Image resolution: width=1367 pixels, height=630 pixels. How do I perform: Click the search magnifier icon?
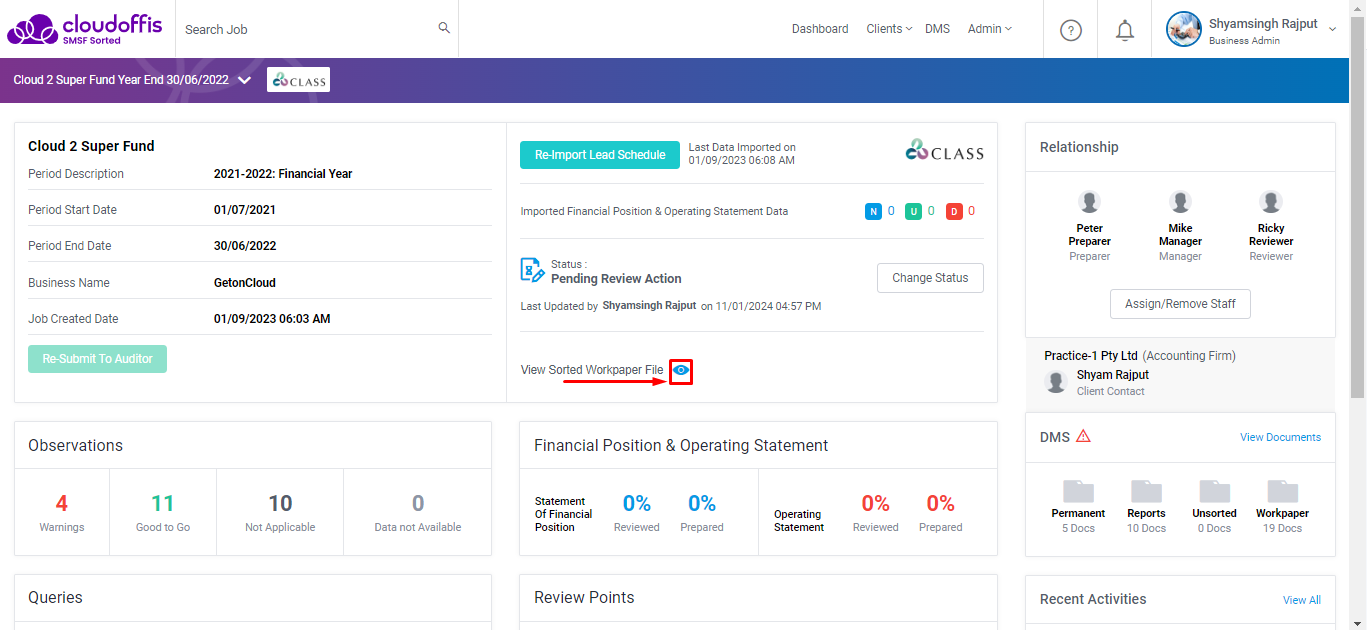click(x=444, y=28)
